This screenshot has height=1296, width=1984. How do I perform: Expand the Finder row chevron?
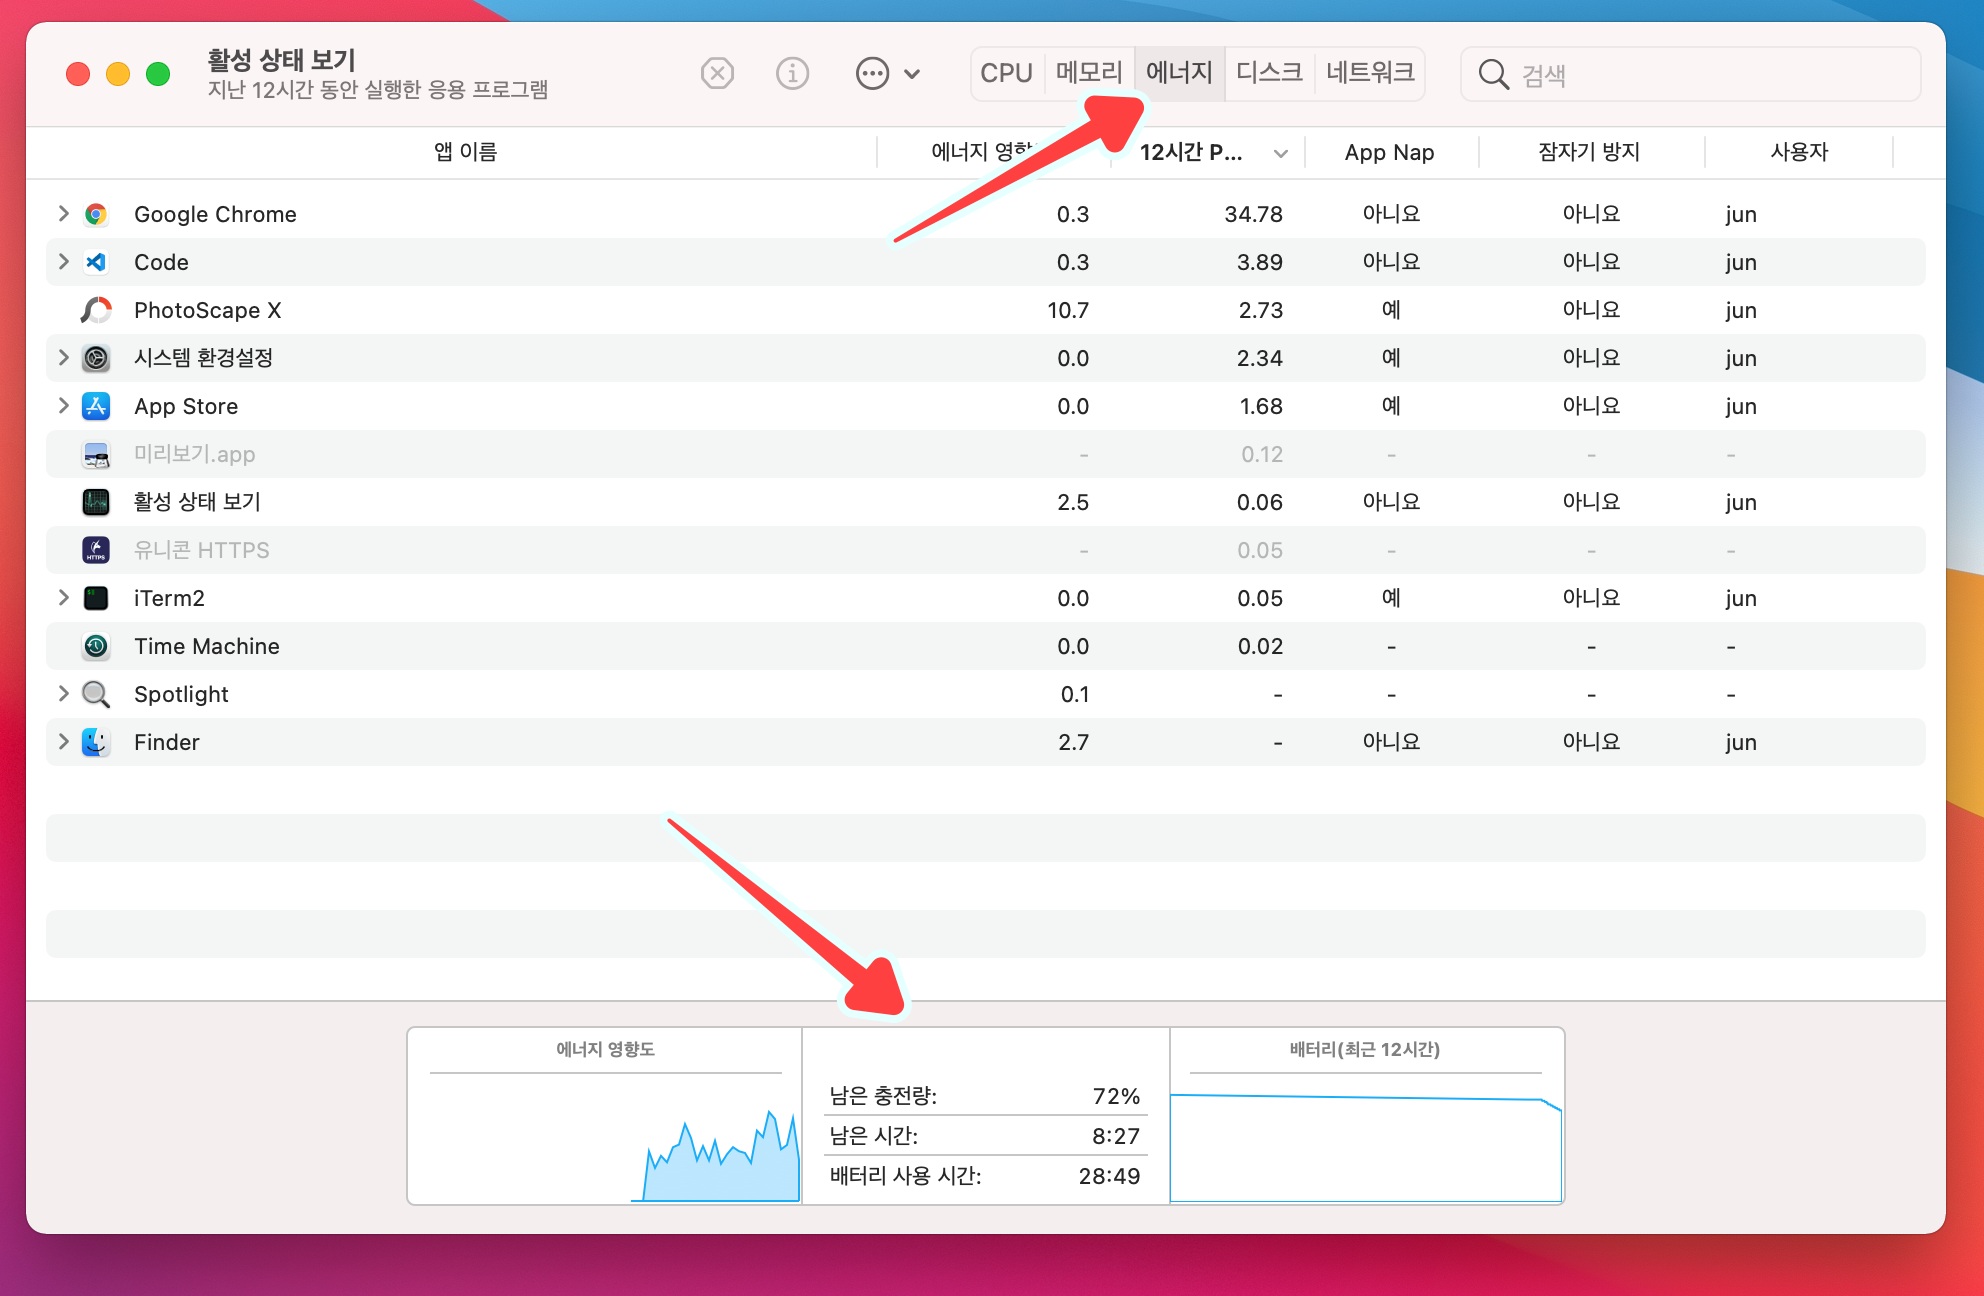(63, 742)
